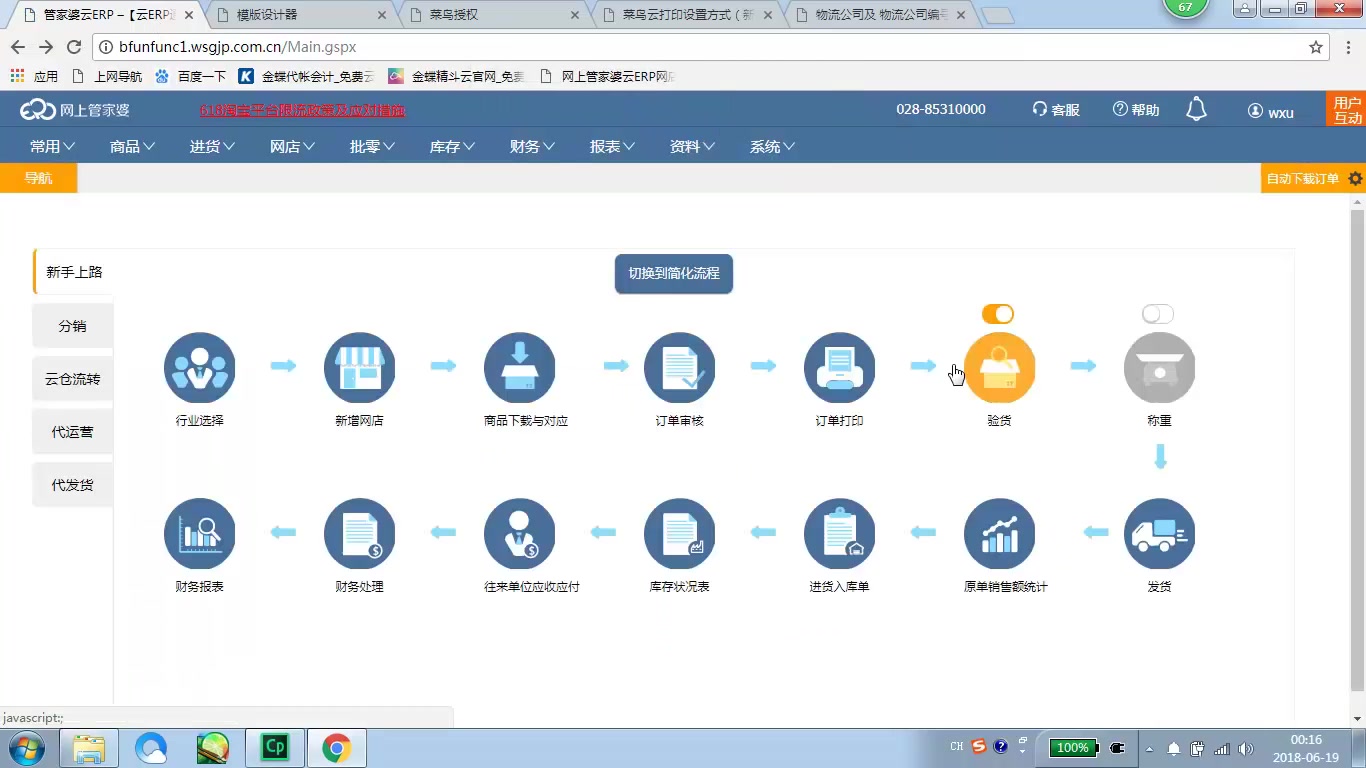Open Chrome from the taskbar
The image size is (1366, 768).
click(336, 748)
